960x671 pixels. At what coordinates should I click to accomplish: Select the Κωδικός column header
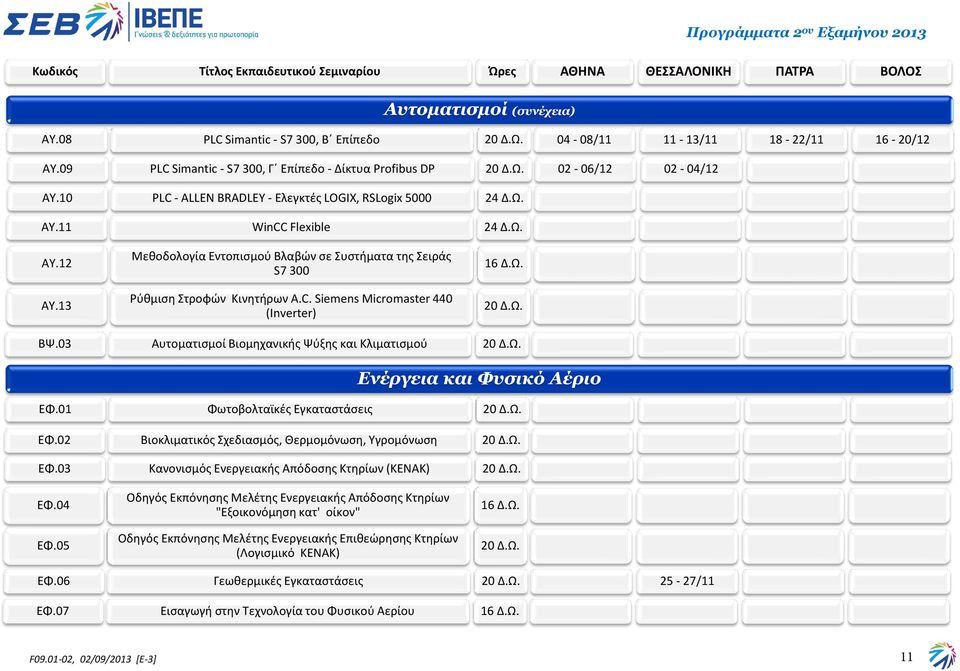(x=55, y=72)
